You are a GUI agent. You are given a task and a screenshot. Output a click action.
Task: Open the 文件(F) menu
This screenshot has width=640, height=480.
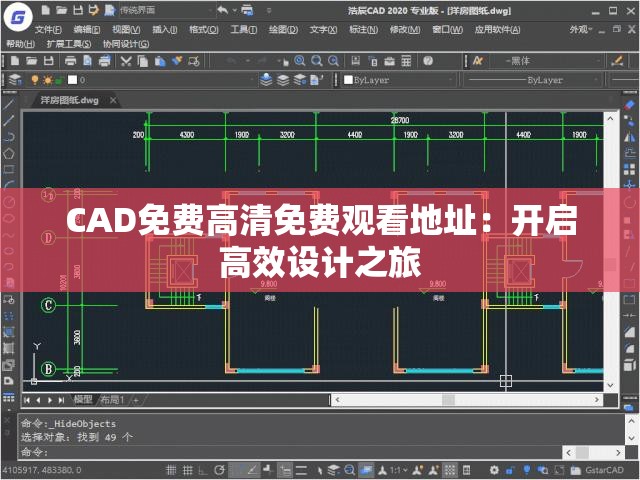point(48,29)
